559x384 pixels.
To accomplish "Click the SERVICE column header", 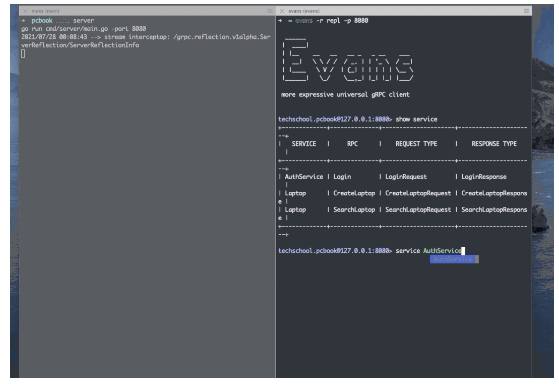I will click(304, 144).
